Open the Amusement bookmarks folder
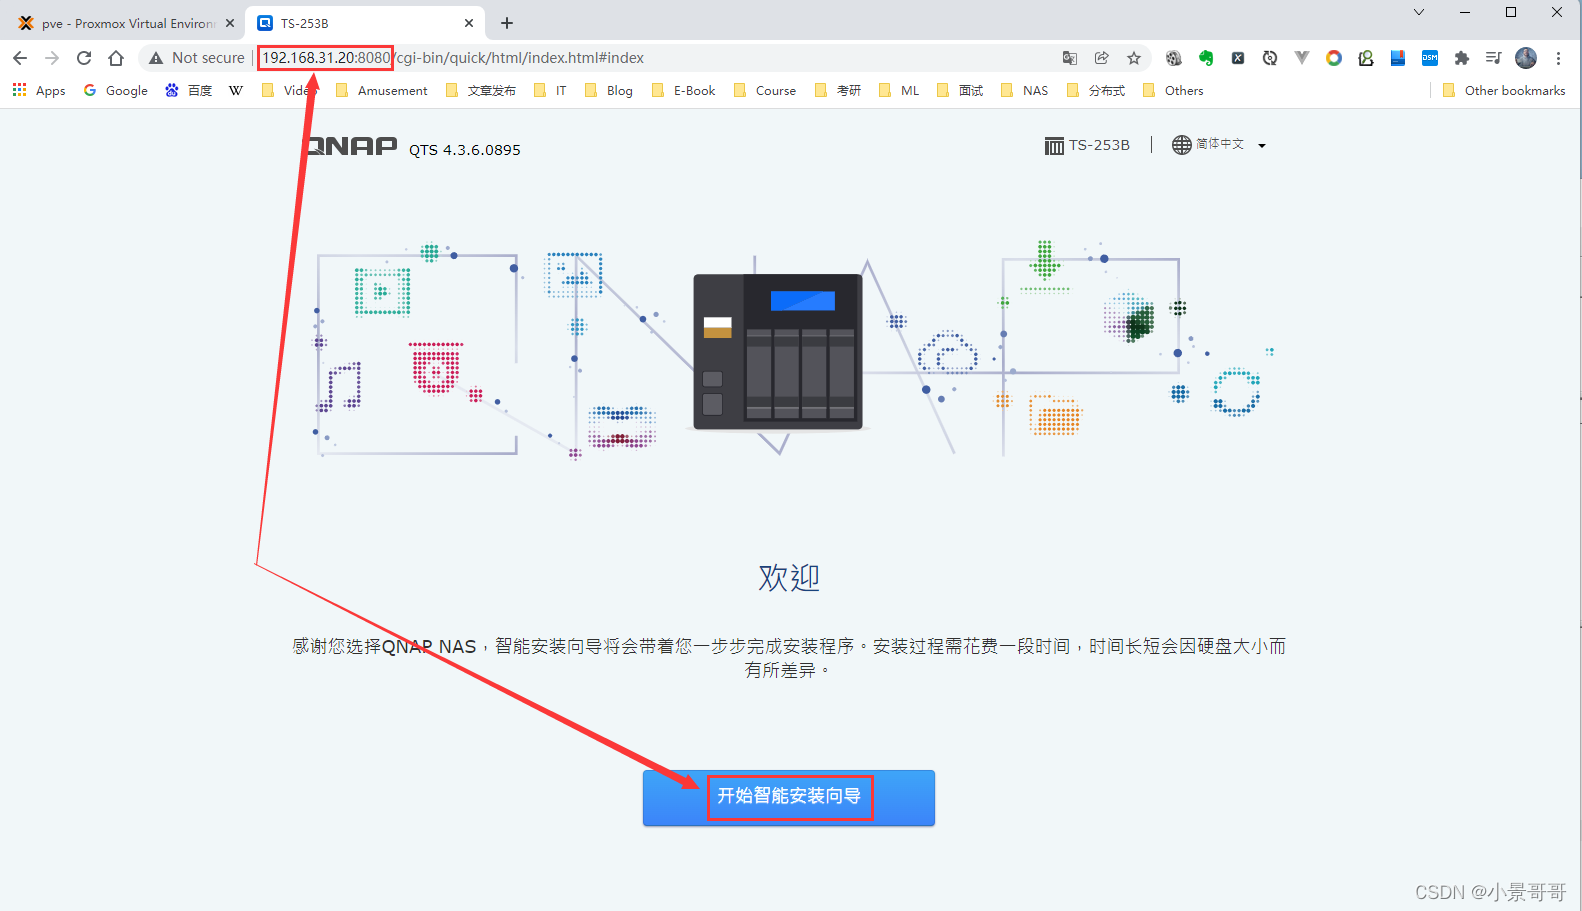 (382, 90)
